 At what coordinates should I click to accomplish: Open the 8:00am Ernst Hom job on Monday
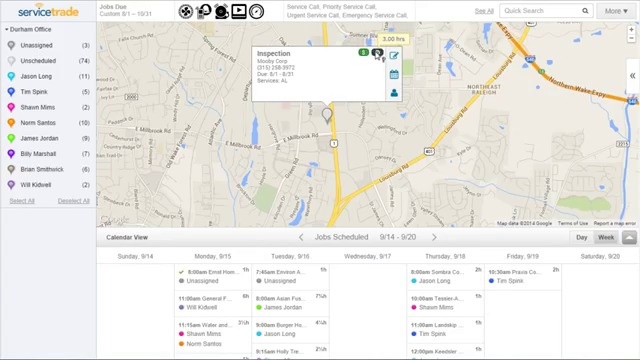[x=213, y=276]
